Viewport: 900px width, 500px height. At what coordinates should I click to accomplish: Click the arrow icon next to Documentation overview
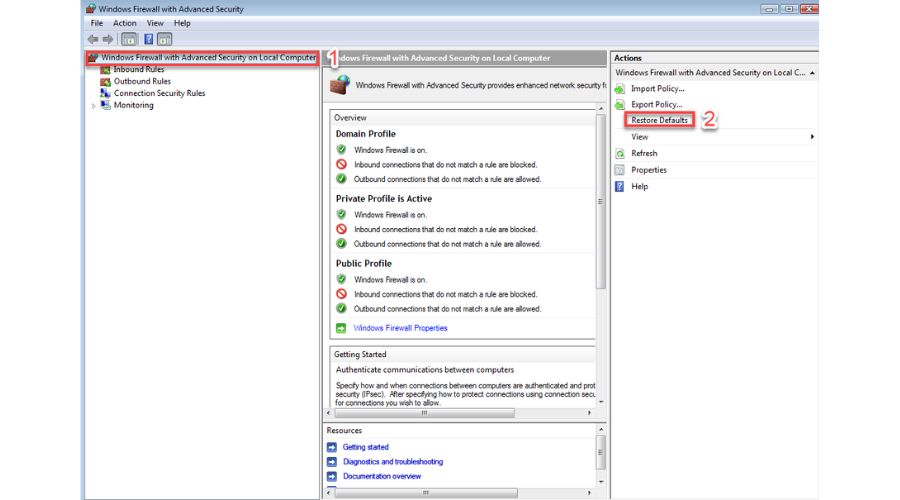click(x=332, y=476)
